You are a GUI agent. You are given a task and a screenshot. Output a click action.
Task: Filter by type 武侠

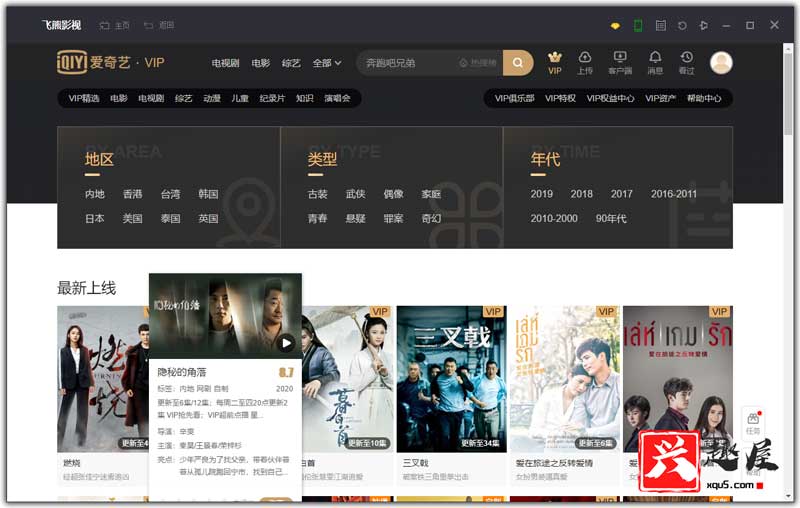356,194
